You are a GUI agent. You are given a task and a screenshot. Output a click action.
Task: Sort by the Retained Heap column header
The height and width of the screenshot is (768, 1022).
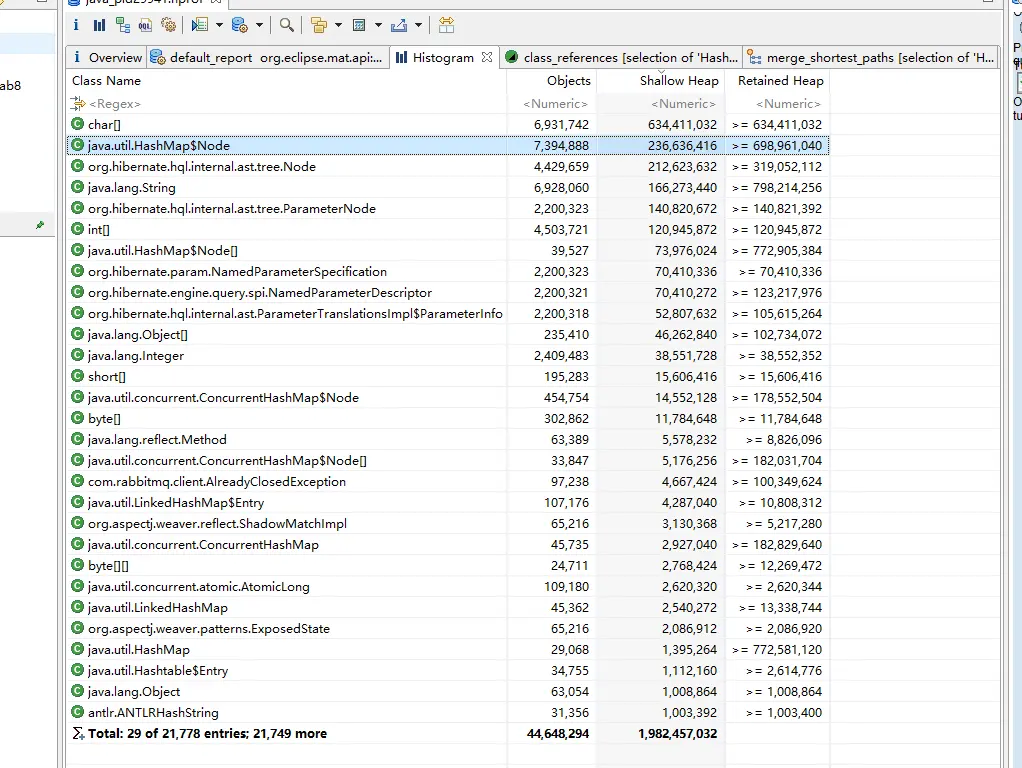point(780,81)
